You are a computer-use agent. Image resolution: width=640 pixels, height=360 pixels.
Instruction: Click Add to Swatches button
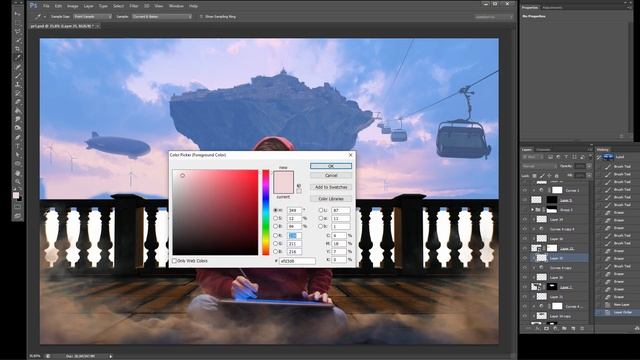coord(331,187)
